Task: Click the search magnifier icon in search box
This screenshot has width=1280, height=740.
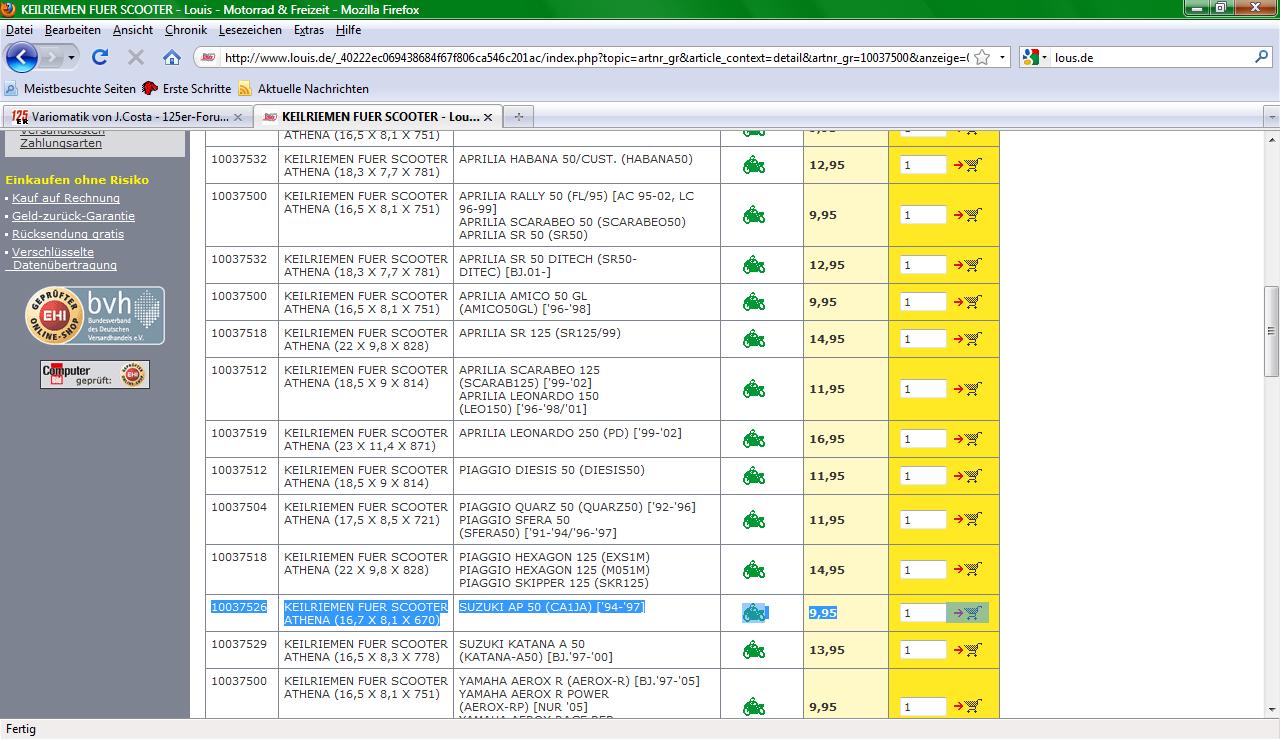Action: 1262,57
